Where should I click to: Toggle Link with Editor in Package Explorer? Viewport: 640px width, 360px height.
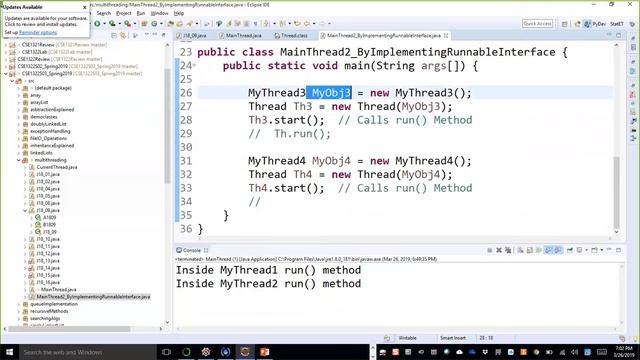tap(122, 36)
